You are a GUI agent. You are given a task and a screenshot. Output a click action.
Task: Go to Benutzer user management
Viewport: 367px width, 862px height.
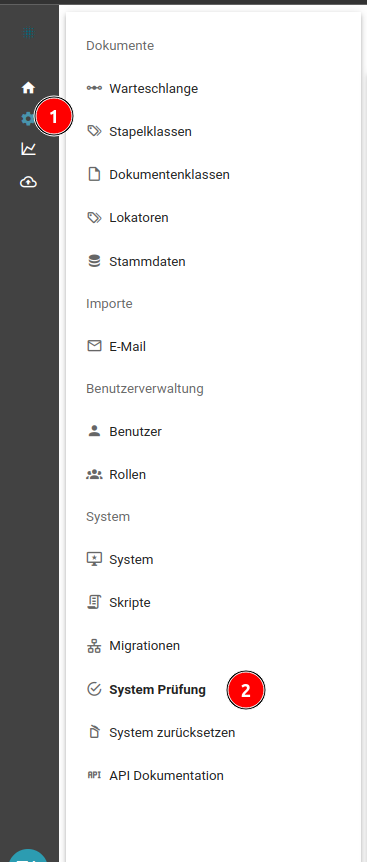[135, 432]
